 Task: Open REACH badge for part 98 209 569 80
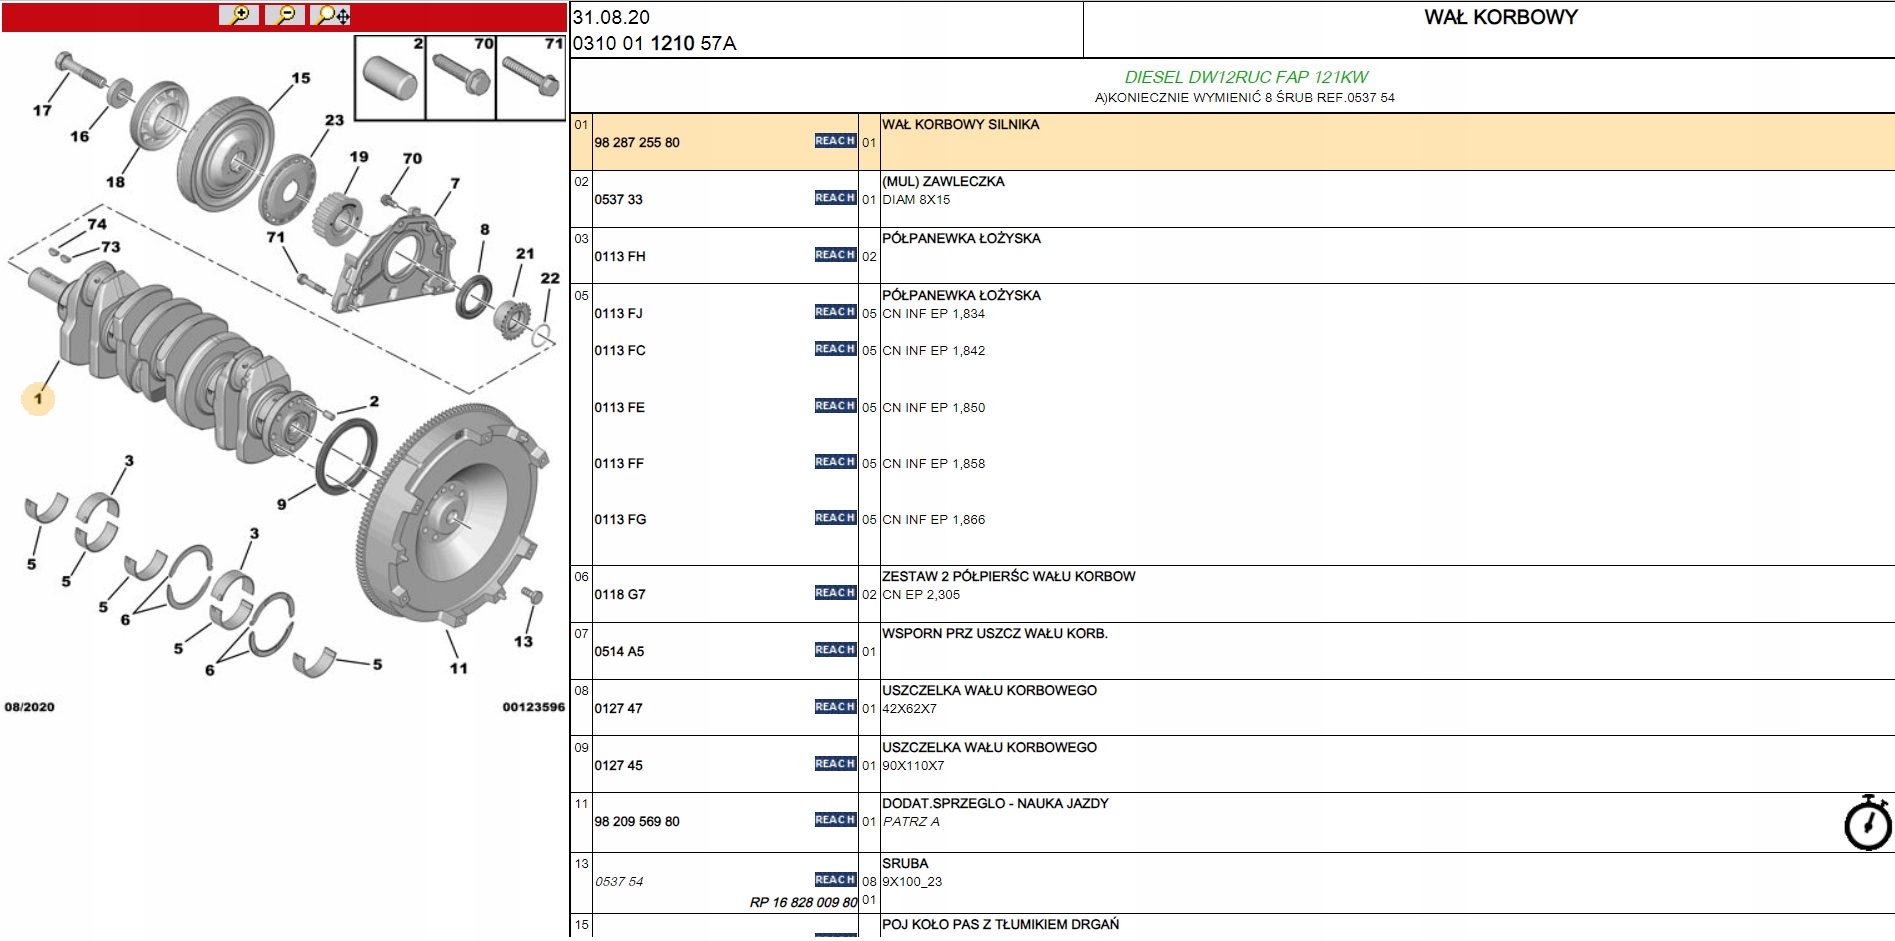tap(835, 820)
